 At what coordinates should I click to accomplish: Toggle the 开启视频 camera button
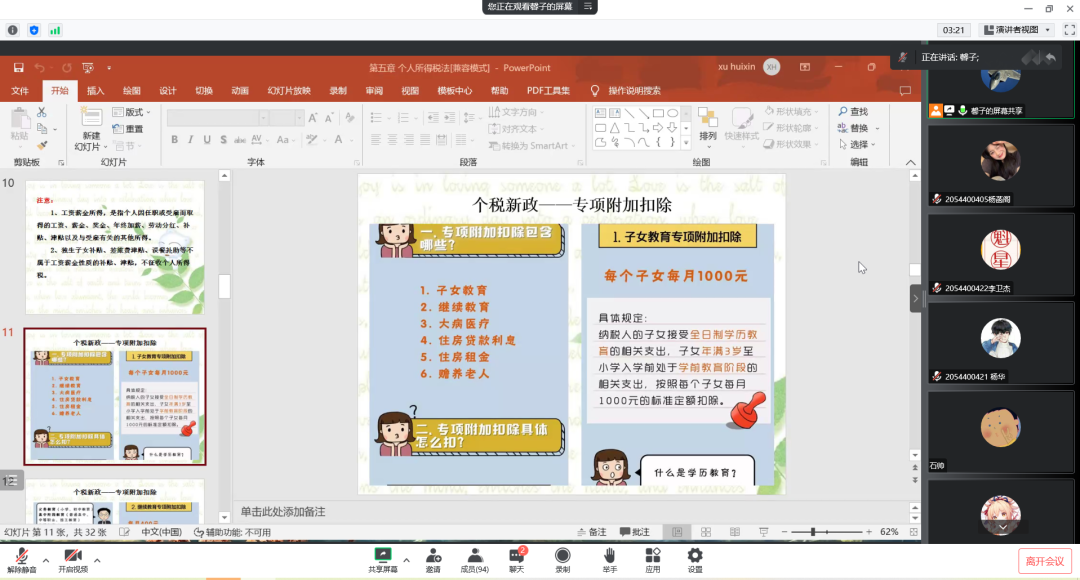[x=72, y=555]
